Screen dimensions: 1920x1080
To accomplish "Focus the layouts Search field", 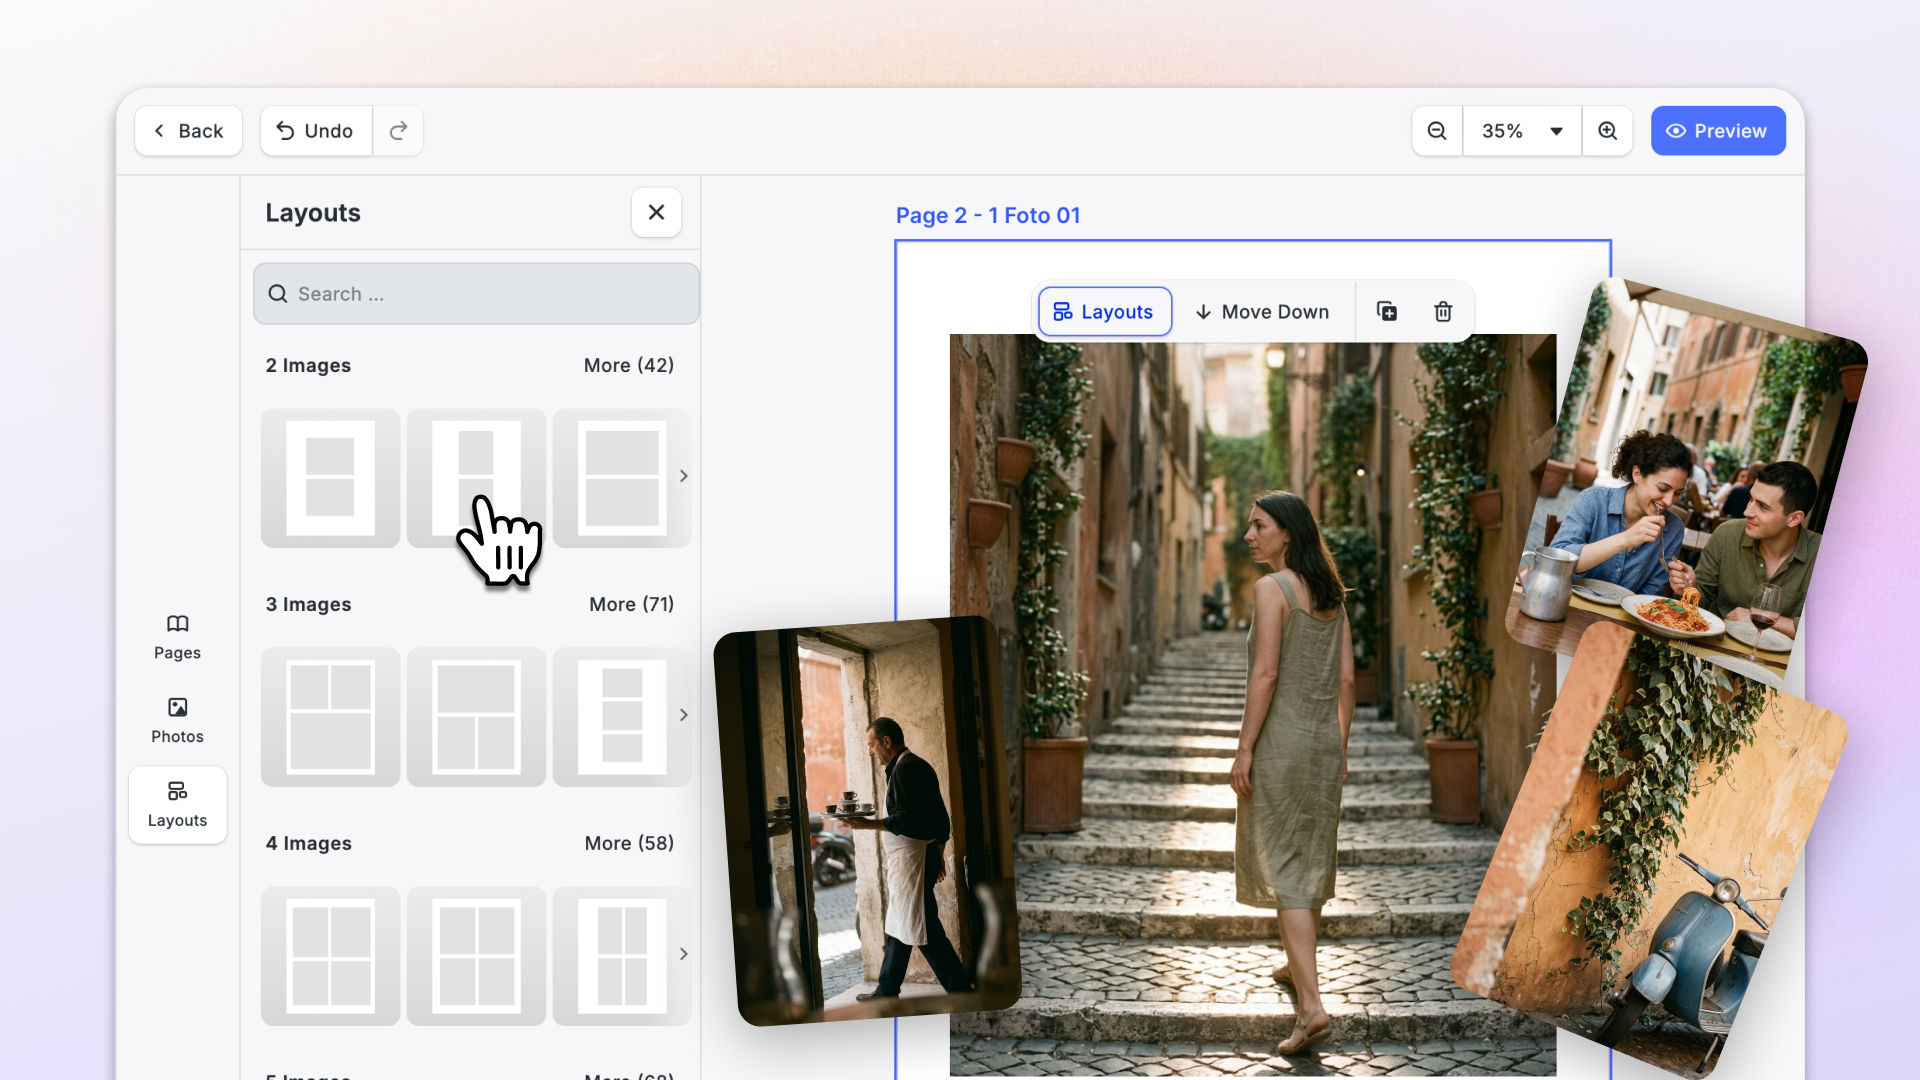I will coord(476,294).
